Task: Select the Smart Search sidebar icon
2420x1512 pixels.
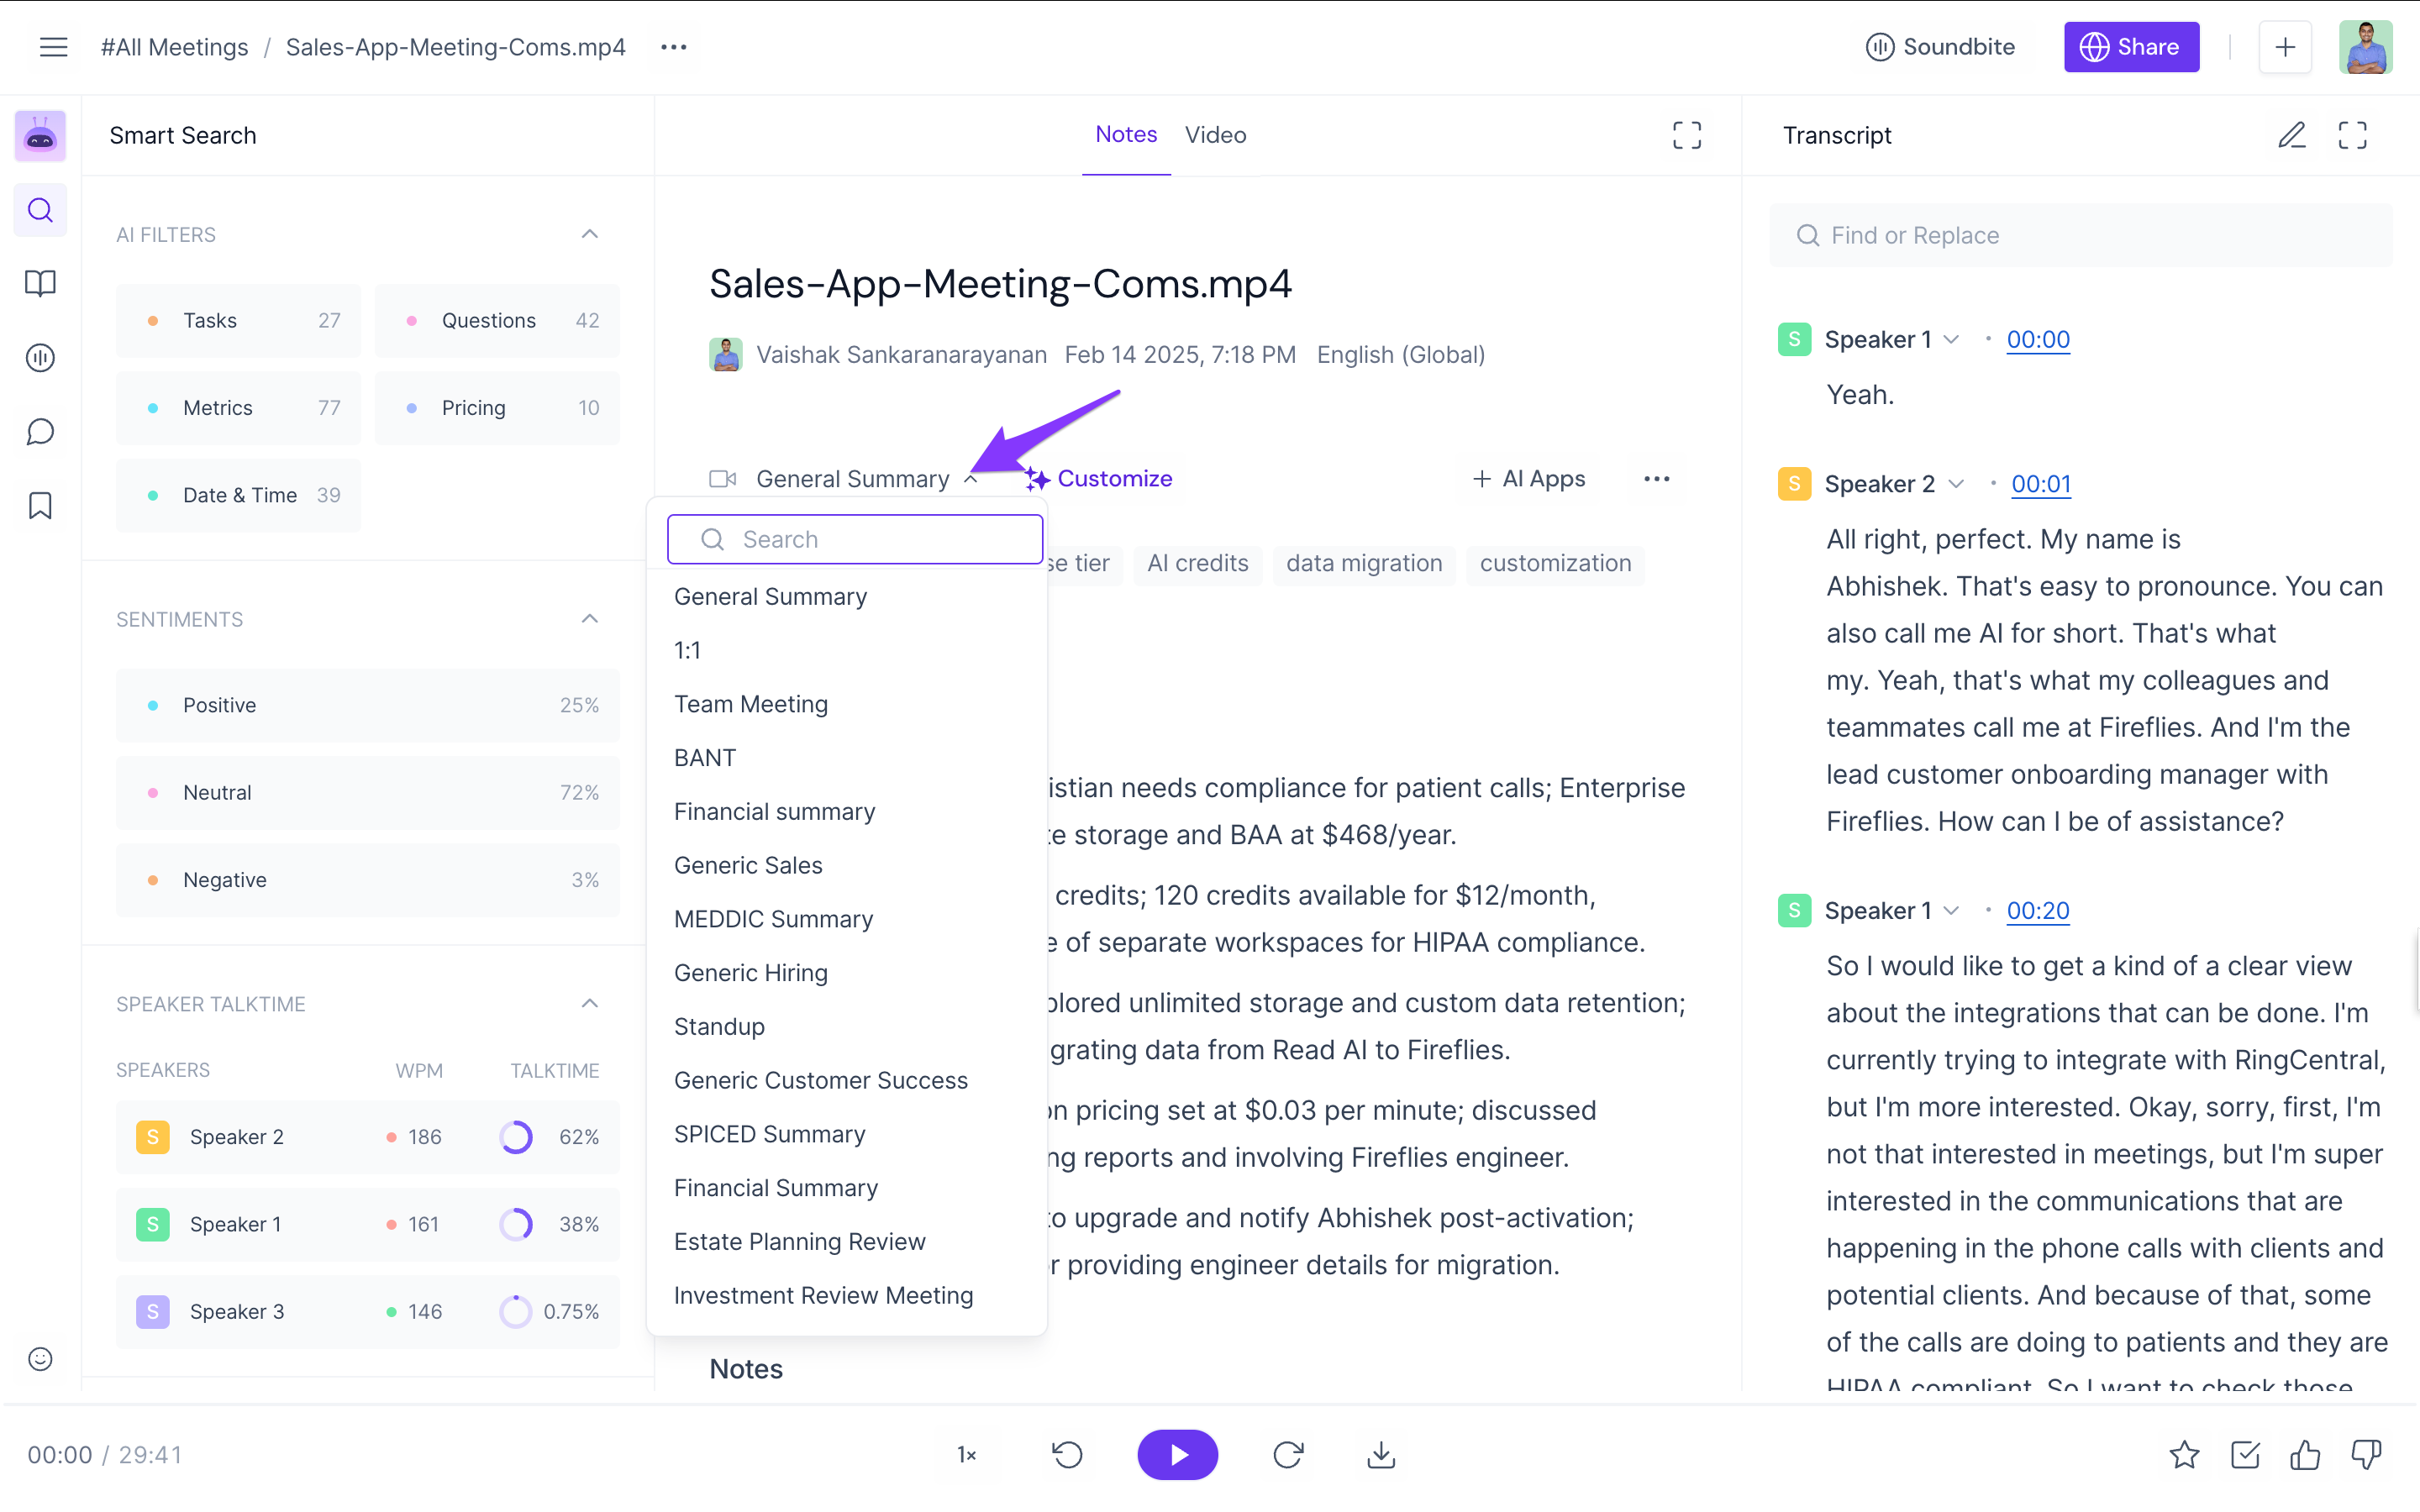Action: [40, 210]
